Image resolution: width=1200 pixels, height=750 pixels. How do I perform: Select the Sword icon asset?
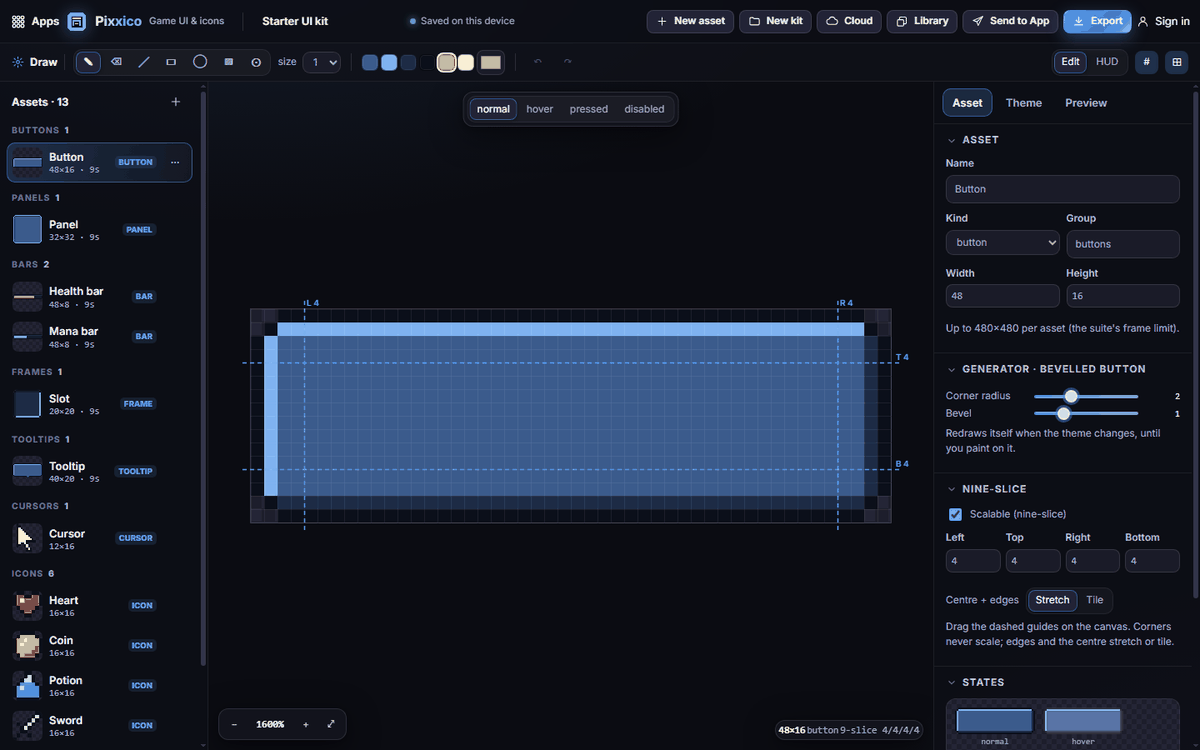pos(100,726)
